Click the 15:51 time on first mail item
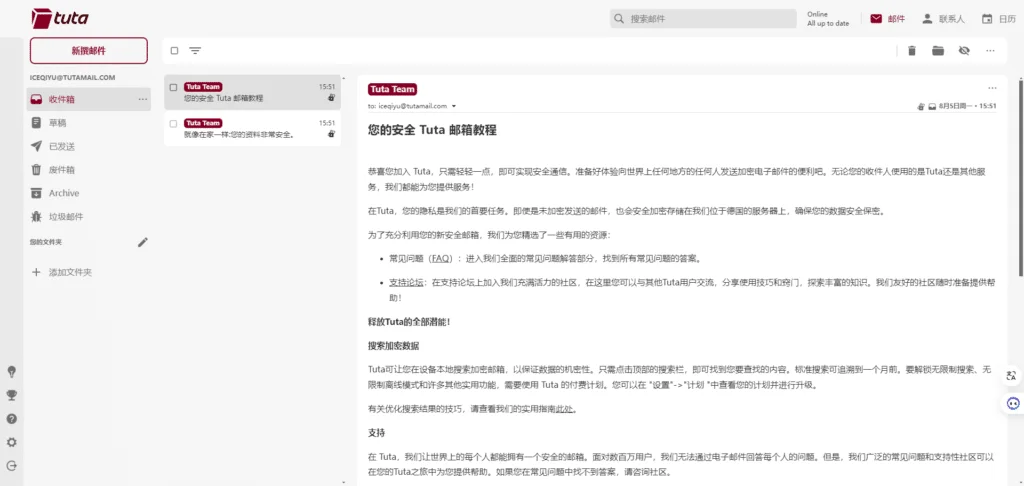 coord(327,86)
